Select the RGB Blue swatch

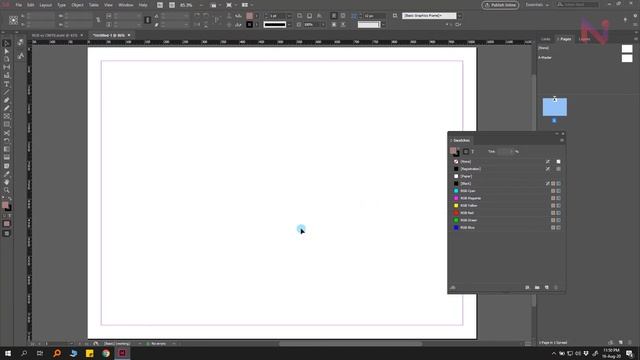507,228
